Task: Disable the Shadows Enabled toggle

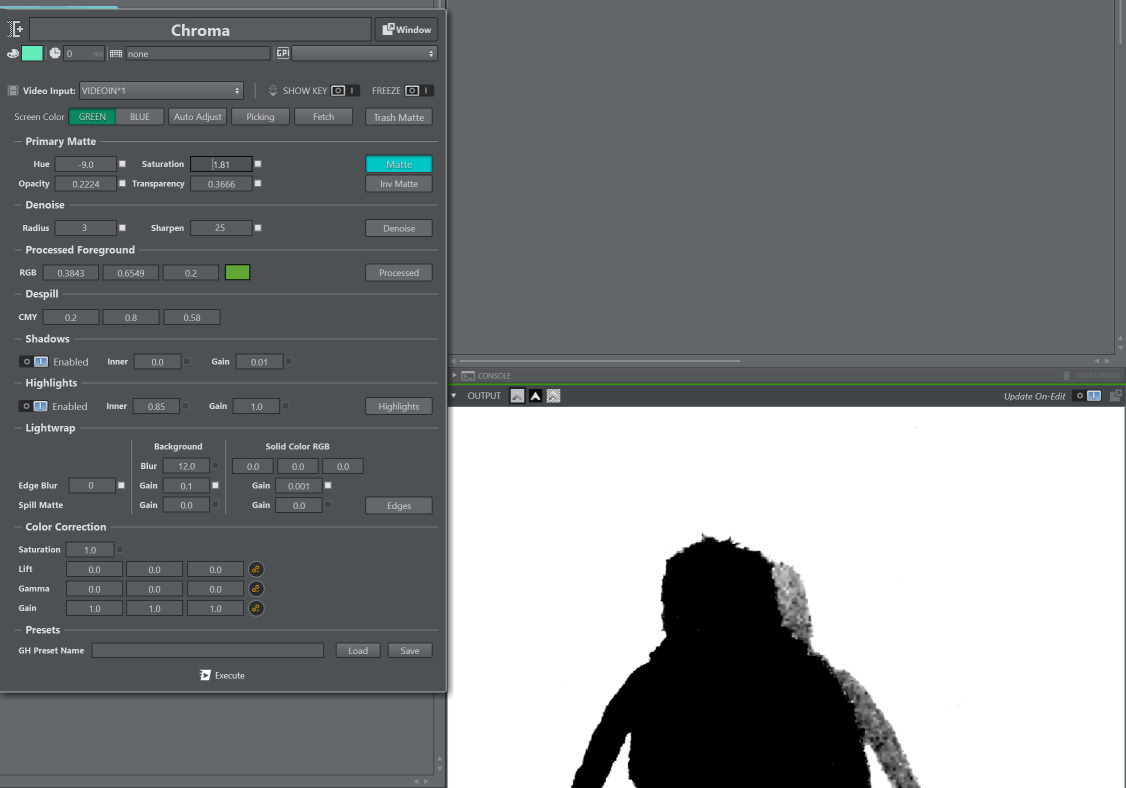Action: 34,362
